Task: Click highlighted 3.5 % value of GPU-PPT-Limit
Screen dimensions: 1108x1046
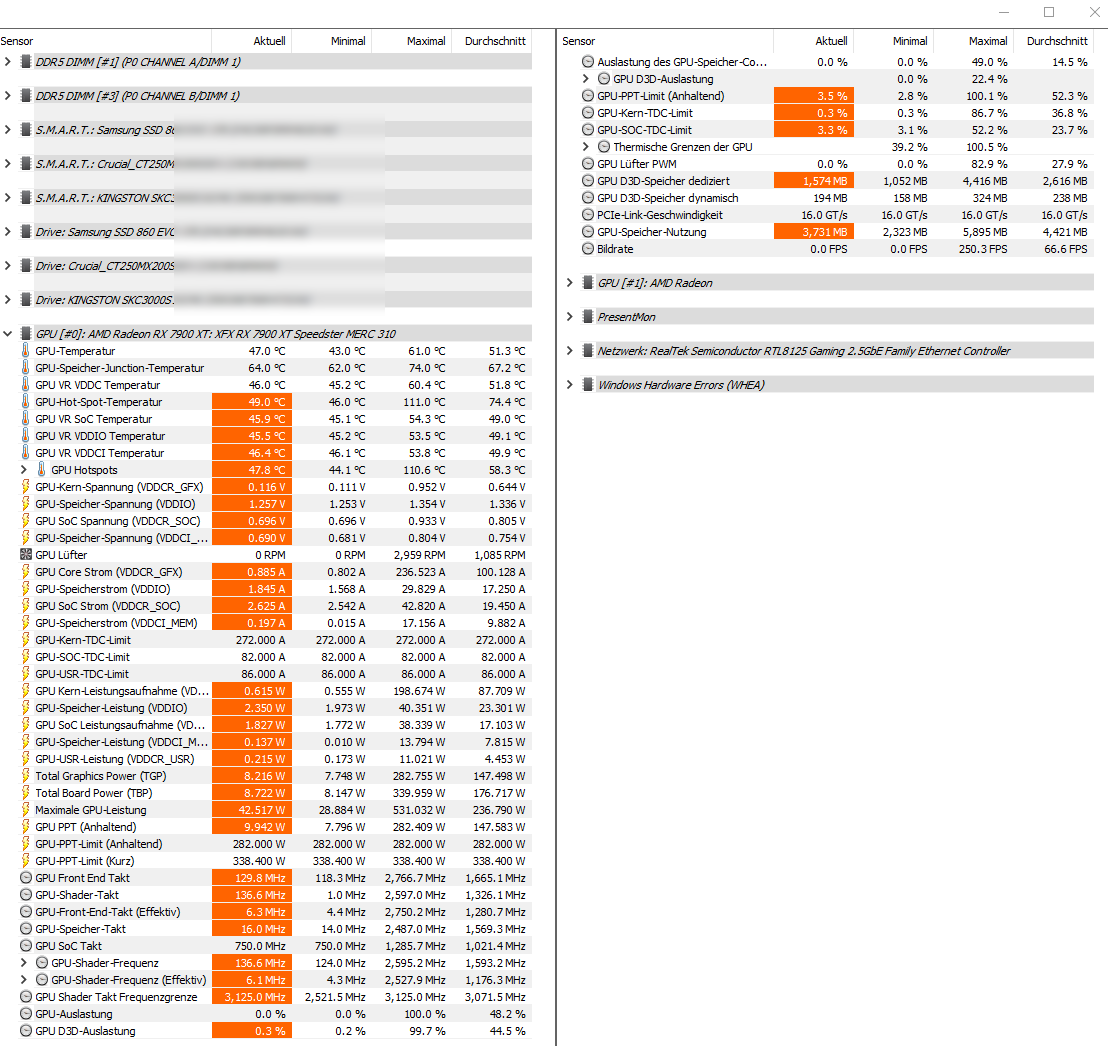Action: [x=814, y=95]
